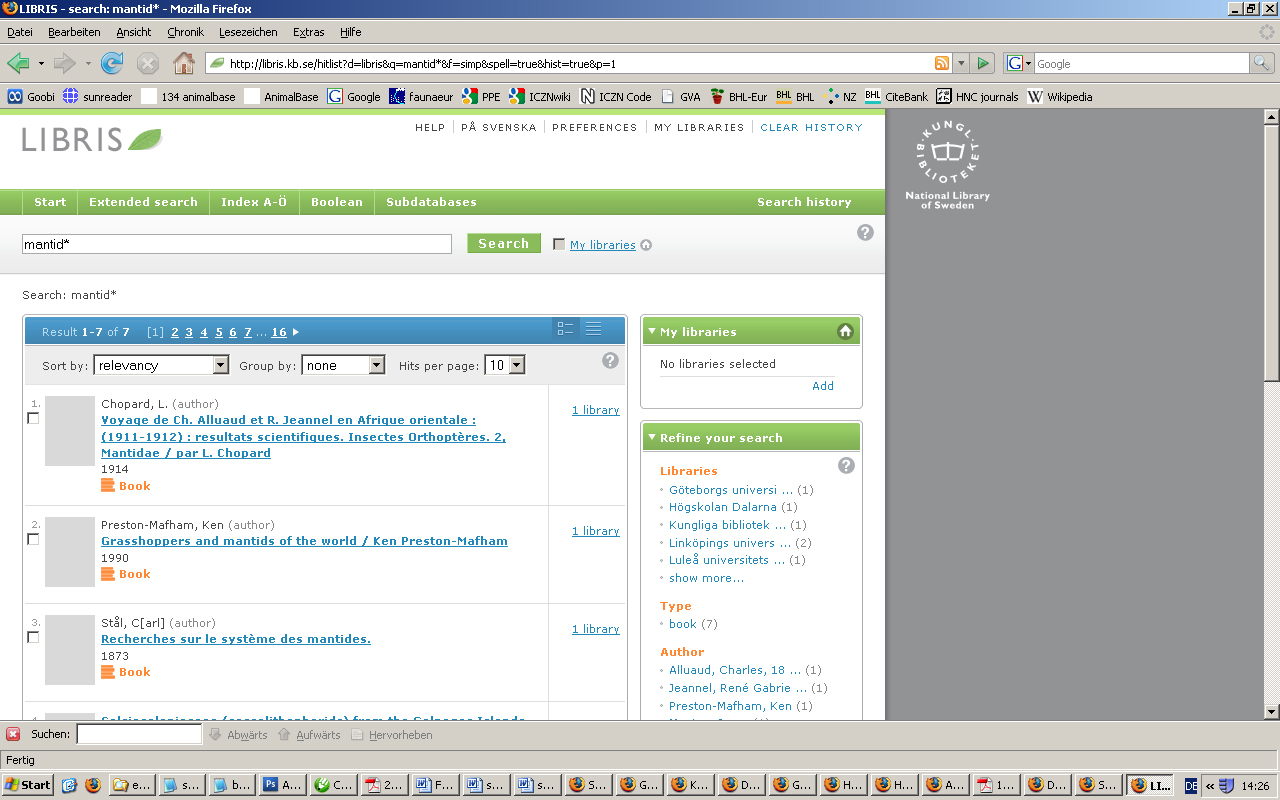Click the Firefox reload page icon
This screenshot has height=800, width=1280.
click(x=112, y=64)
